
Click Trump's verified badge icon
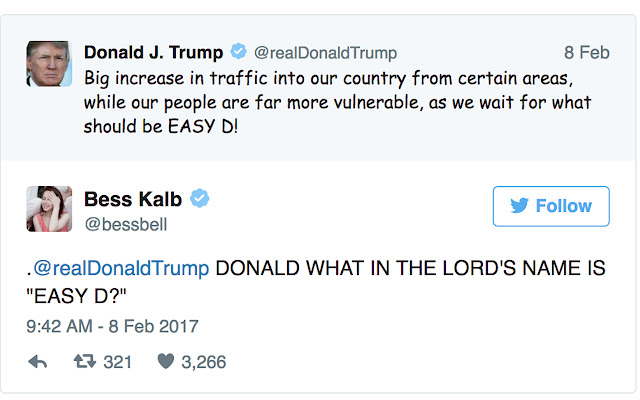[x=237, y=52]
